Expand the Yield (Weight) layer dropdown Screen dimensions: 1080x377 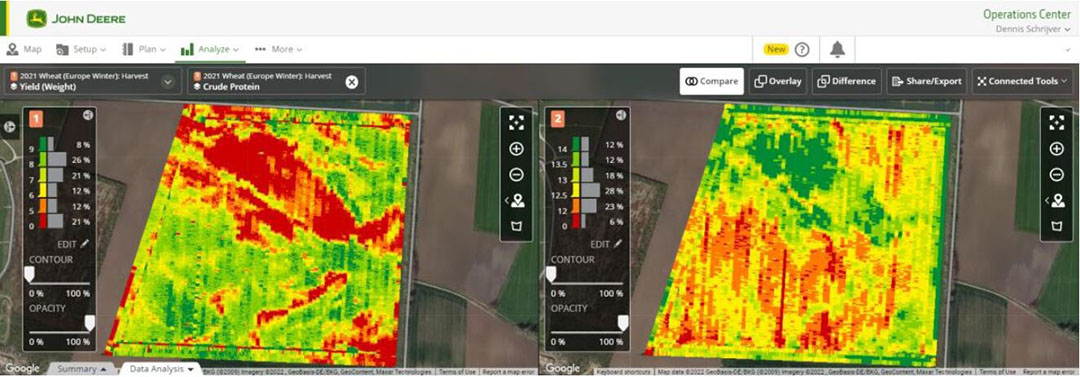pos(167,82)
